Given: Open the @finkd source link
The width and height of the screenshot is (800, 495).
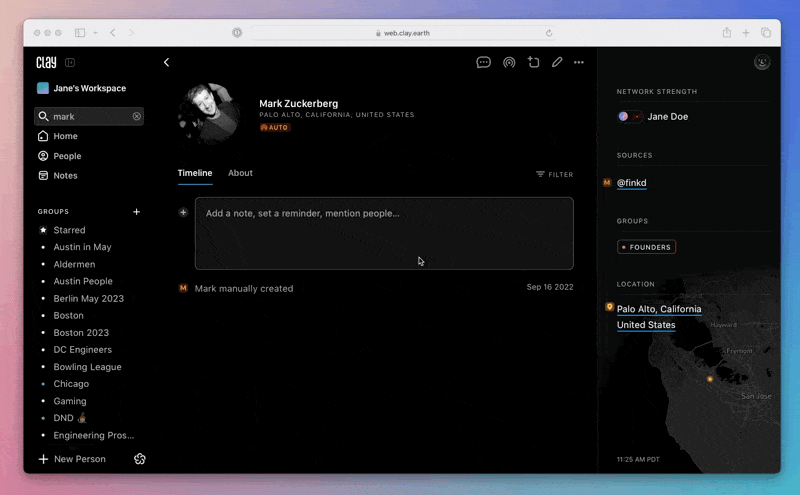Looking at the screenshot, I should click(x=631, y=183).
